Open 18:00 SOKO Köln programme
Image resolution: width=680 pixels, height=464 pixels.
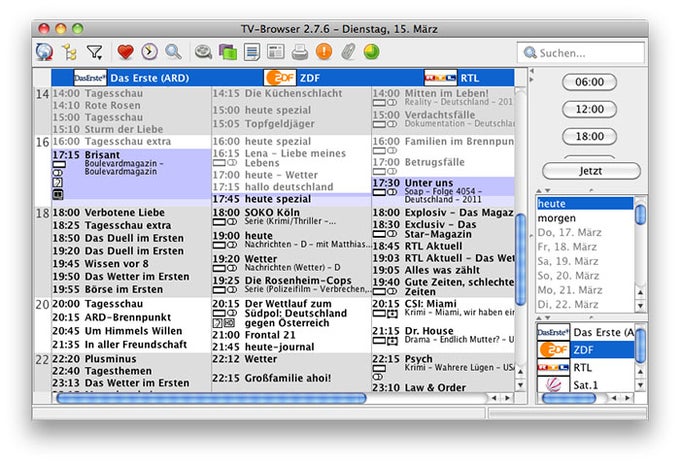click(291, 216)
